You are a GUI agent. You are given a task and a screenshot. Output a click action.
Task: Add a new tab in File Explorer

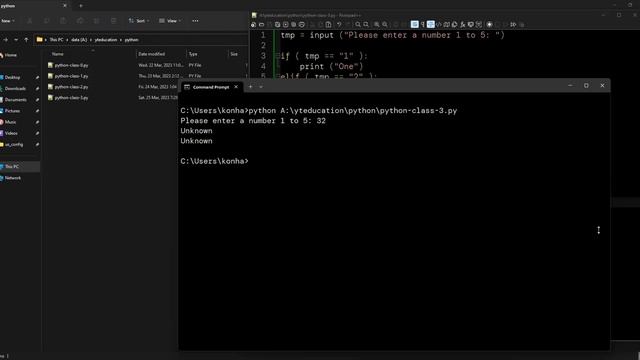(81, 6)
